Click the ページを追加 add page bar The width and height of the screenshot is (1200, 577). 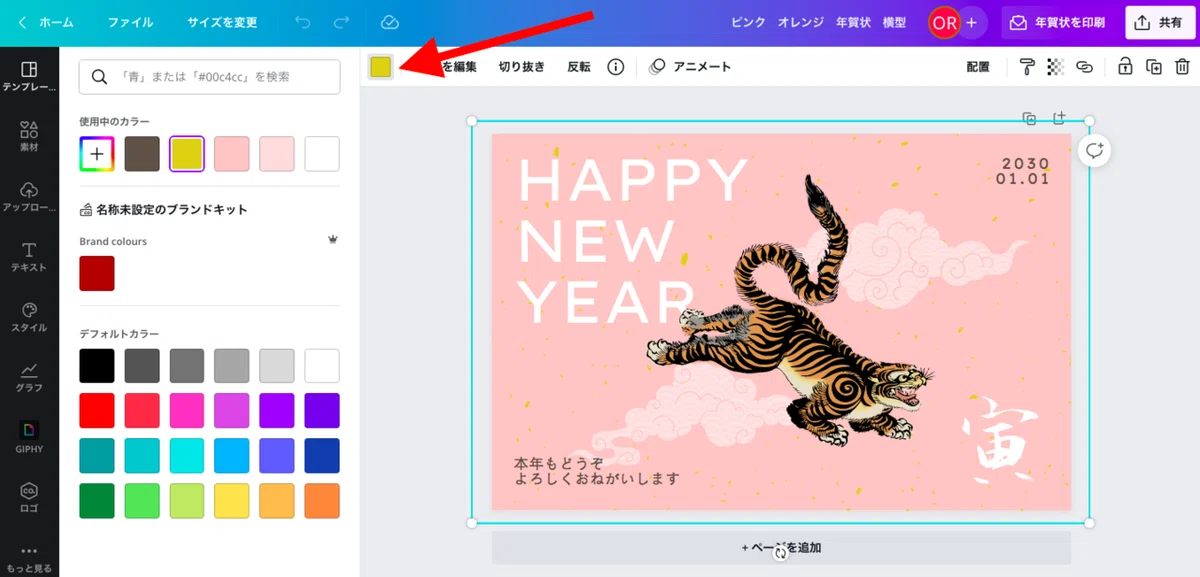tap(781, 548)
